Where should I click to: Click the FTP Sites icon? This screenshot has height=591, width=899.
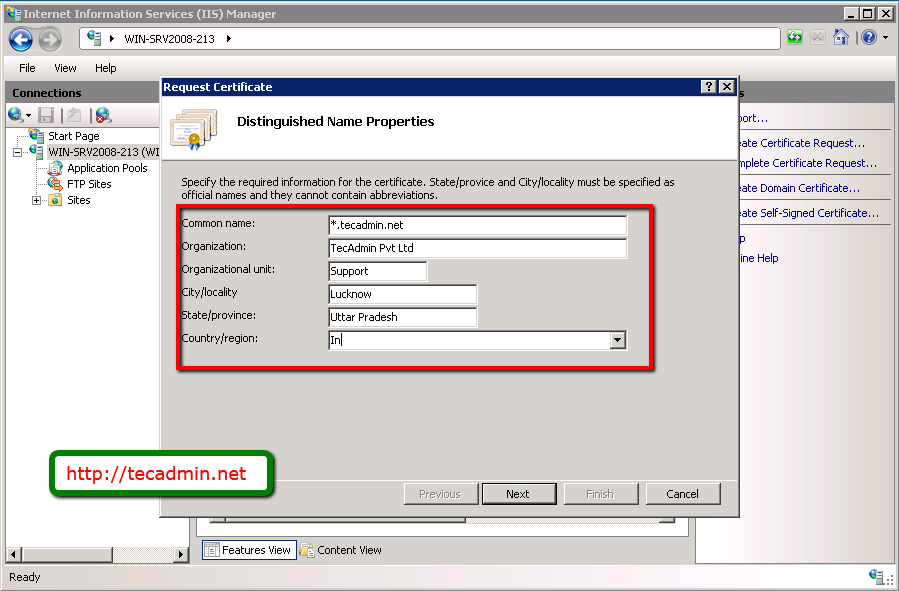pos(55,184)
